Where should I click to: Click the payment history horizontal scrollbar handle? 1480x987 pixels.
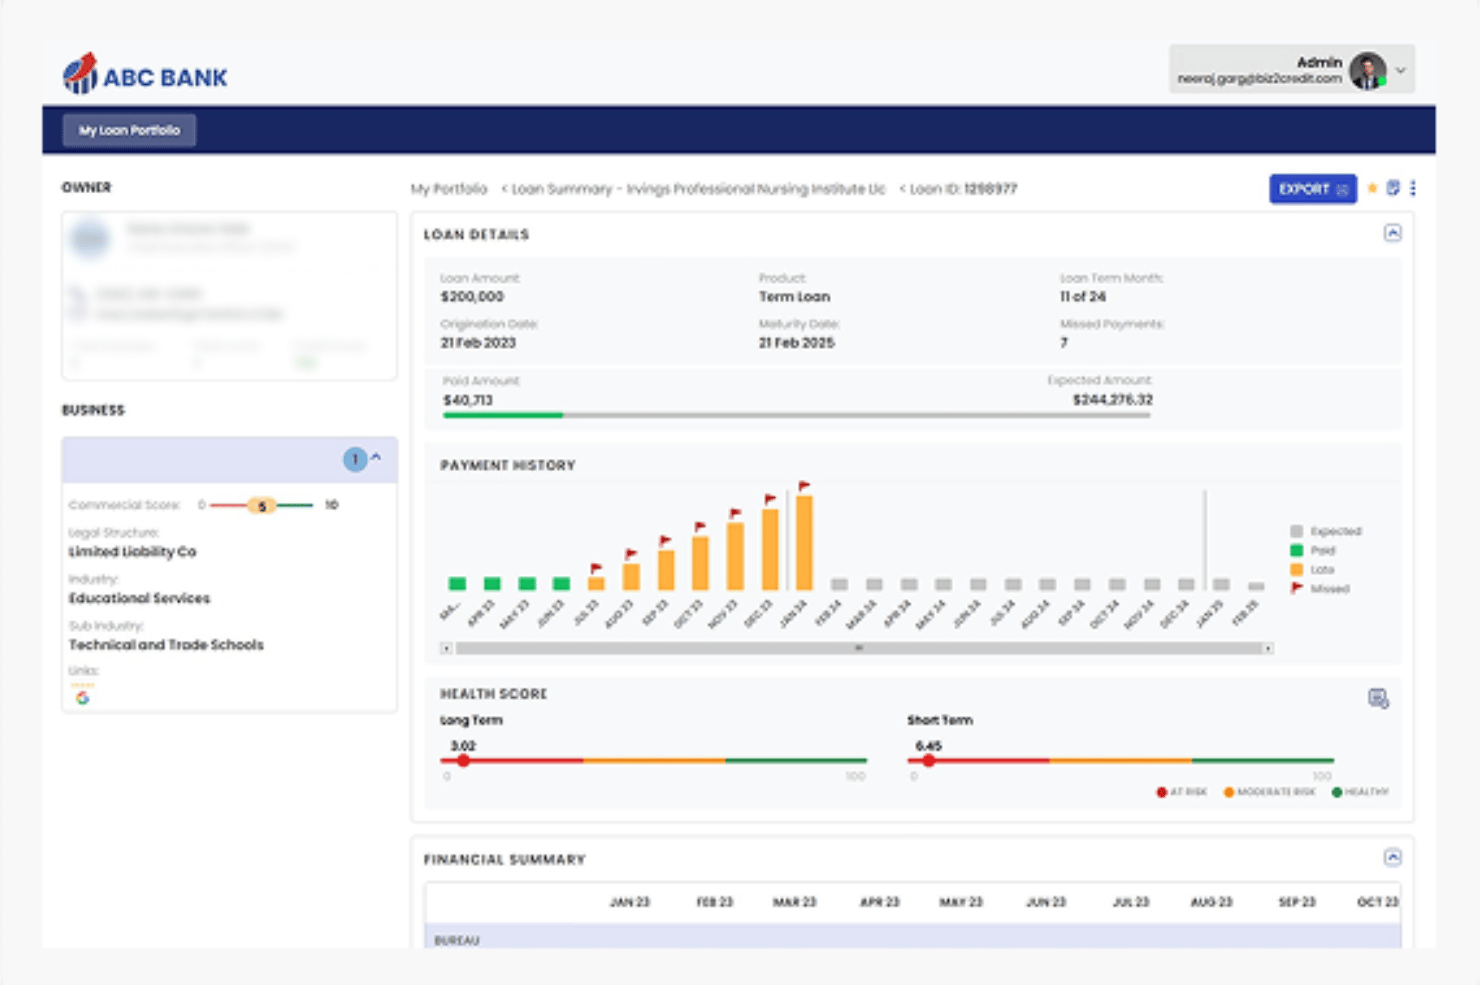(858, 649)
